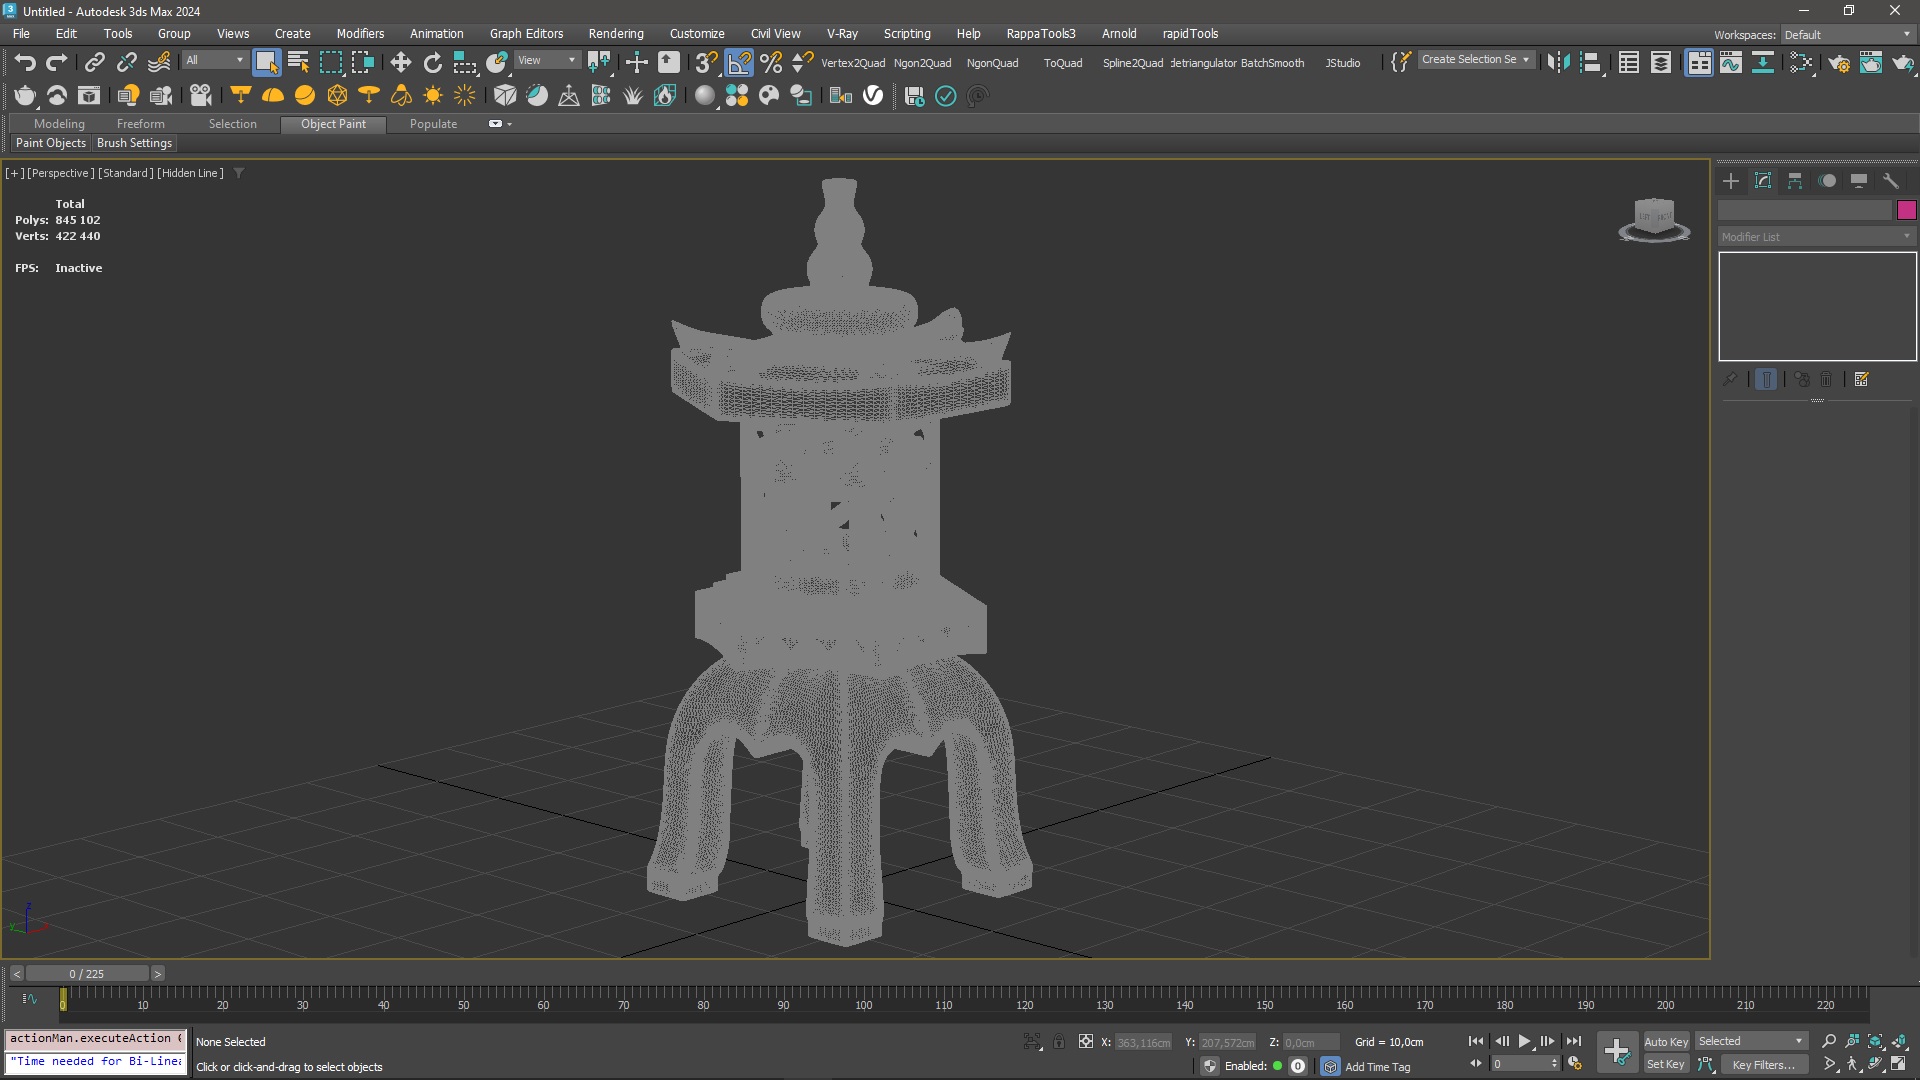The image size is (1920, 1080).
Task: Open the Modifier List dropdown
Action: point(1816,237)
